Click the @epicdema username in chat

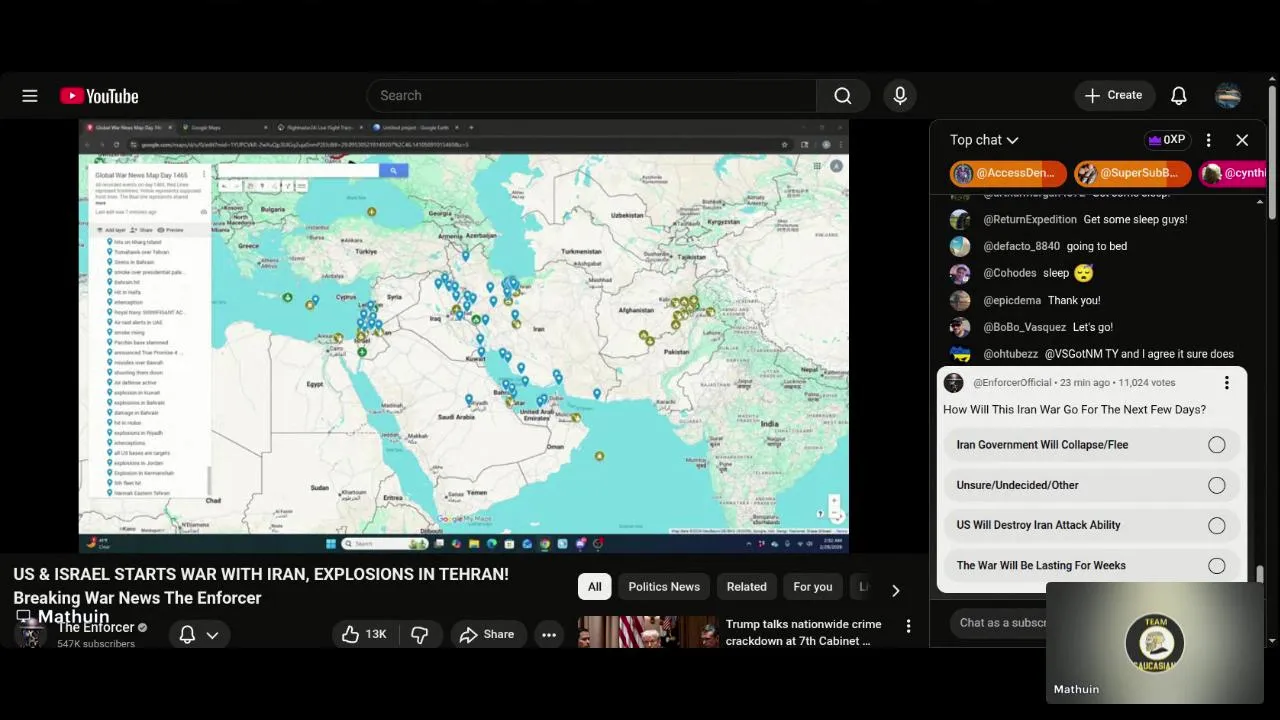click(x=1012, y=300)
